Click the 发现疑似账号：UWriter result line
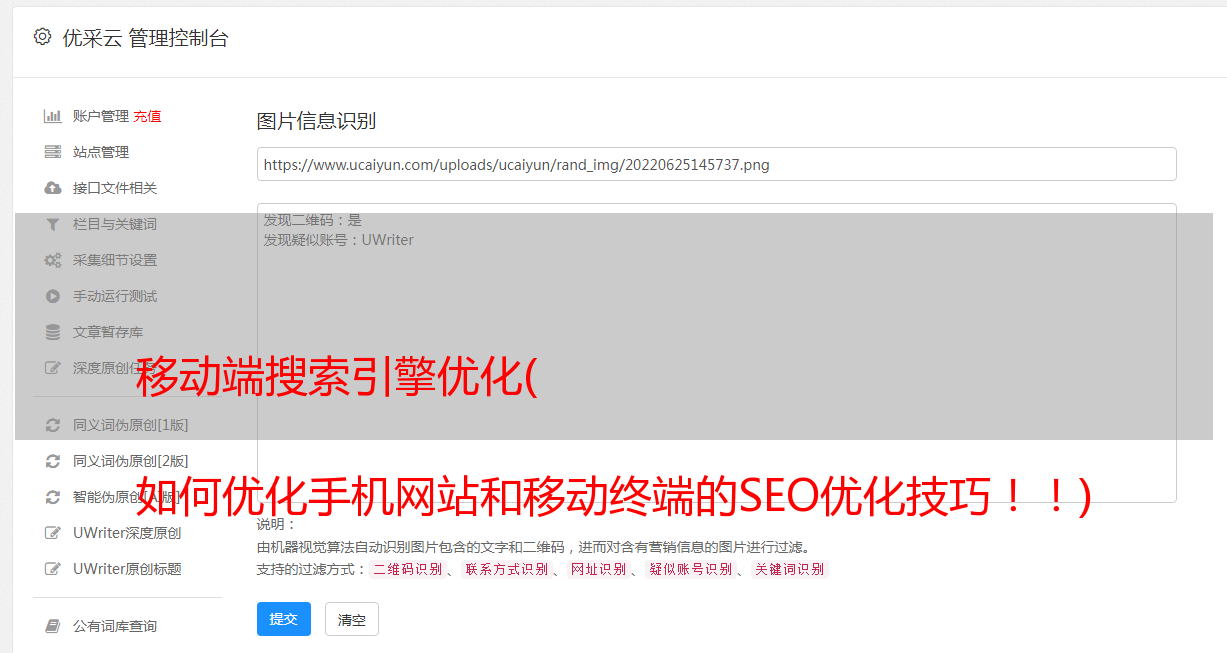This screenshot has height=653, width=1227. pyautogui.click(x=338, y=240)
